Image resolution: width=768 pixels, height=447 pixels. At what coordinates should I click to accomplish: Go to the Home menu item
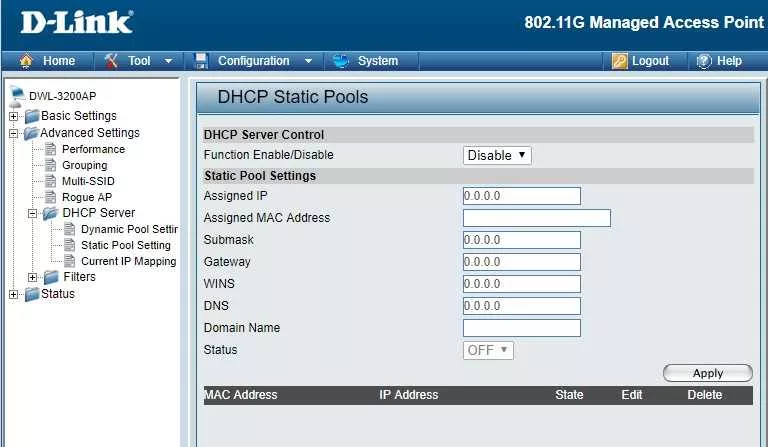tap(59, 61)
